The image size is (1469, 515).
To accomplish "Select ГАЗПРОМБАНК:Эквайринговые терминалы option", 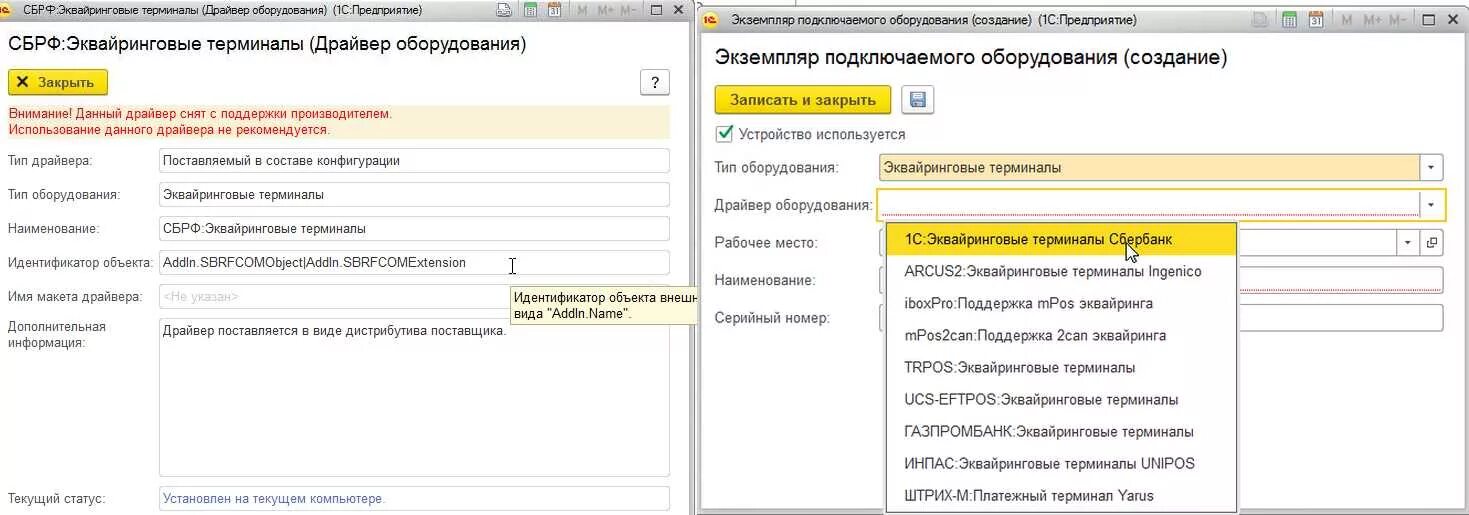I will point(1061,431).
